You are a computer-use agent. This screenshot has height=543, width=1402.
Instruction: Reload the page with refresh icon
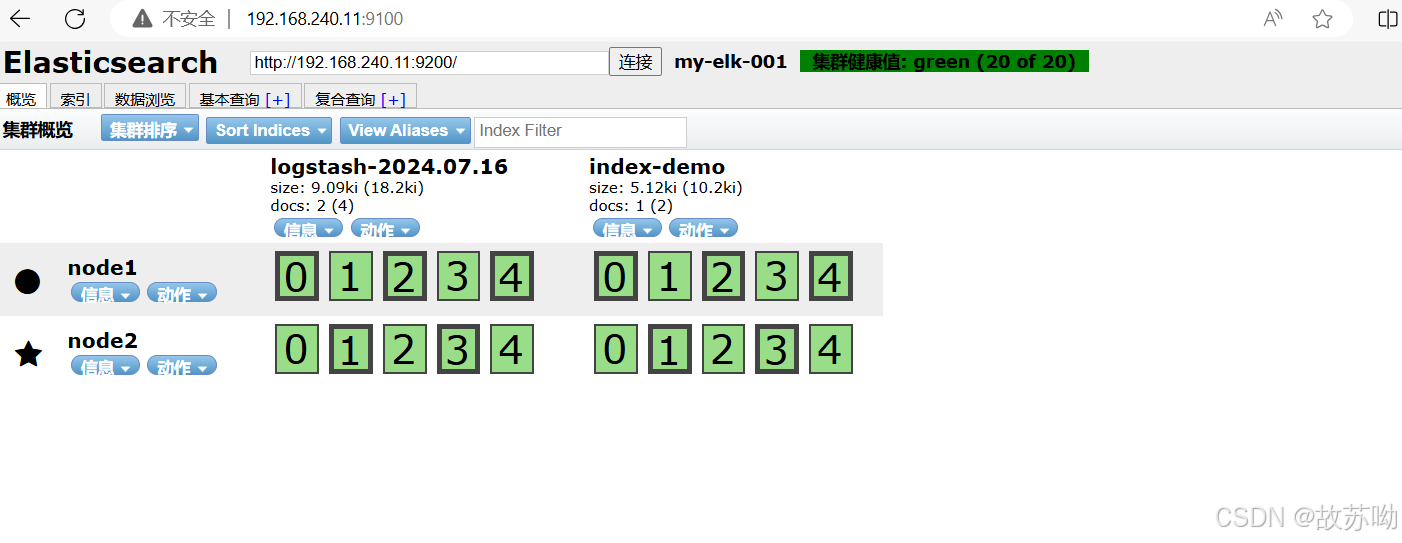(75, 18)
